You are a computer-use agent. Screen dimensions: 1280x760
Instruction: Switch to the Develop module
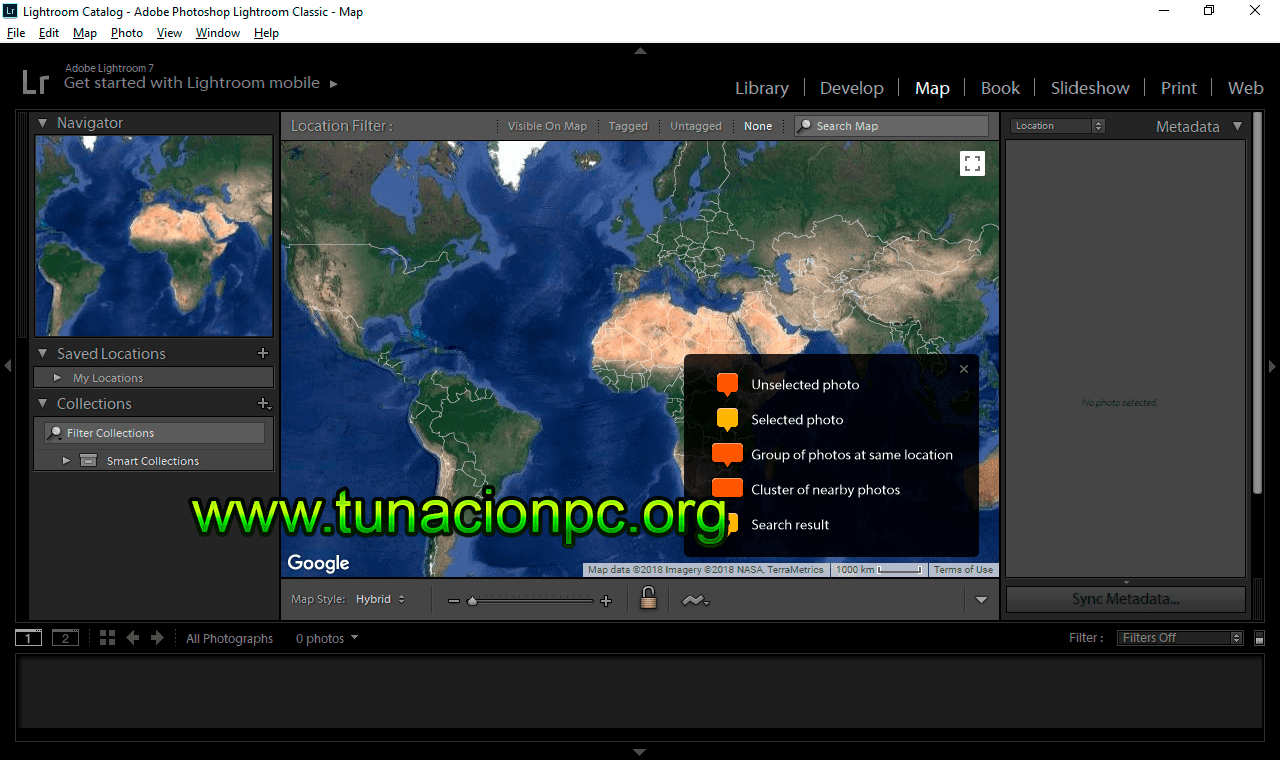point(852,88)
